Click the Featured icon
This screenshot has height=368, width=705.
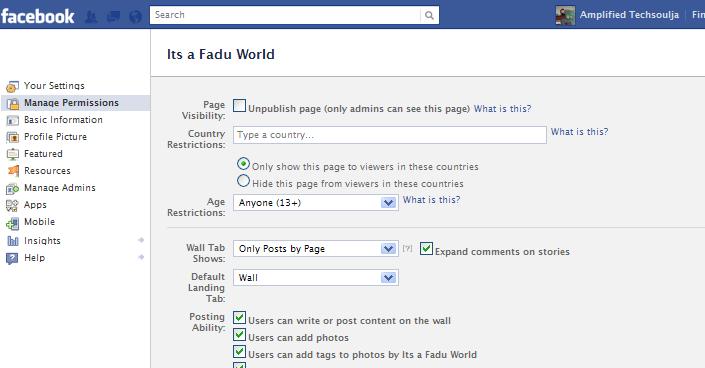pyautogui.click(x=13, y=154)
